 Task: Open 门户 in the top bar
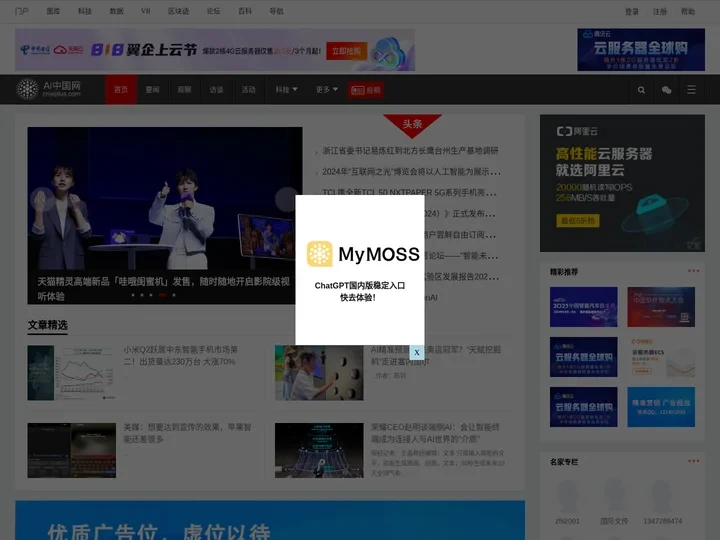pos(22,11)
